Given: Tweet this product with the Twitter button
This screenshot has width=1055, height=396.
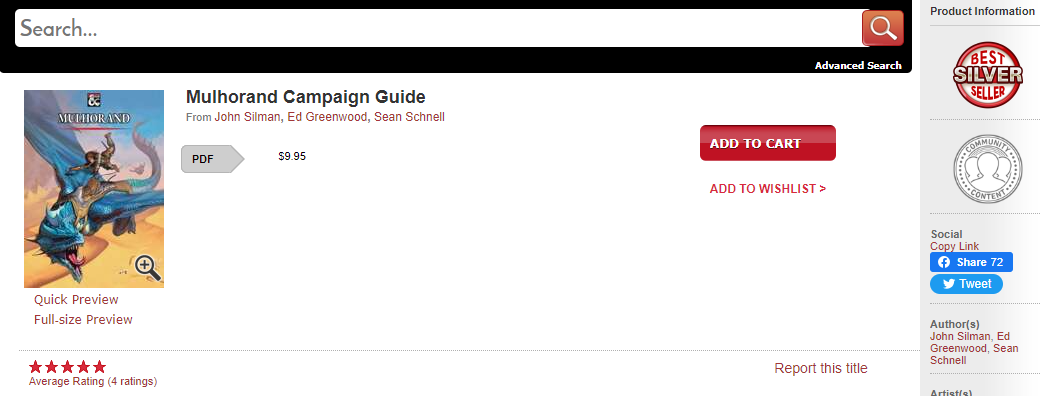Looking at the screenshot, I should (x=966, y=284).
